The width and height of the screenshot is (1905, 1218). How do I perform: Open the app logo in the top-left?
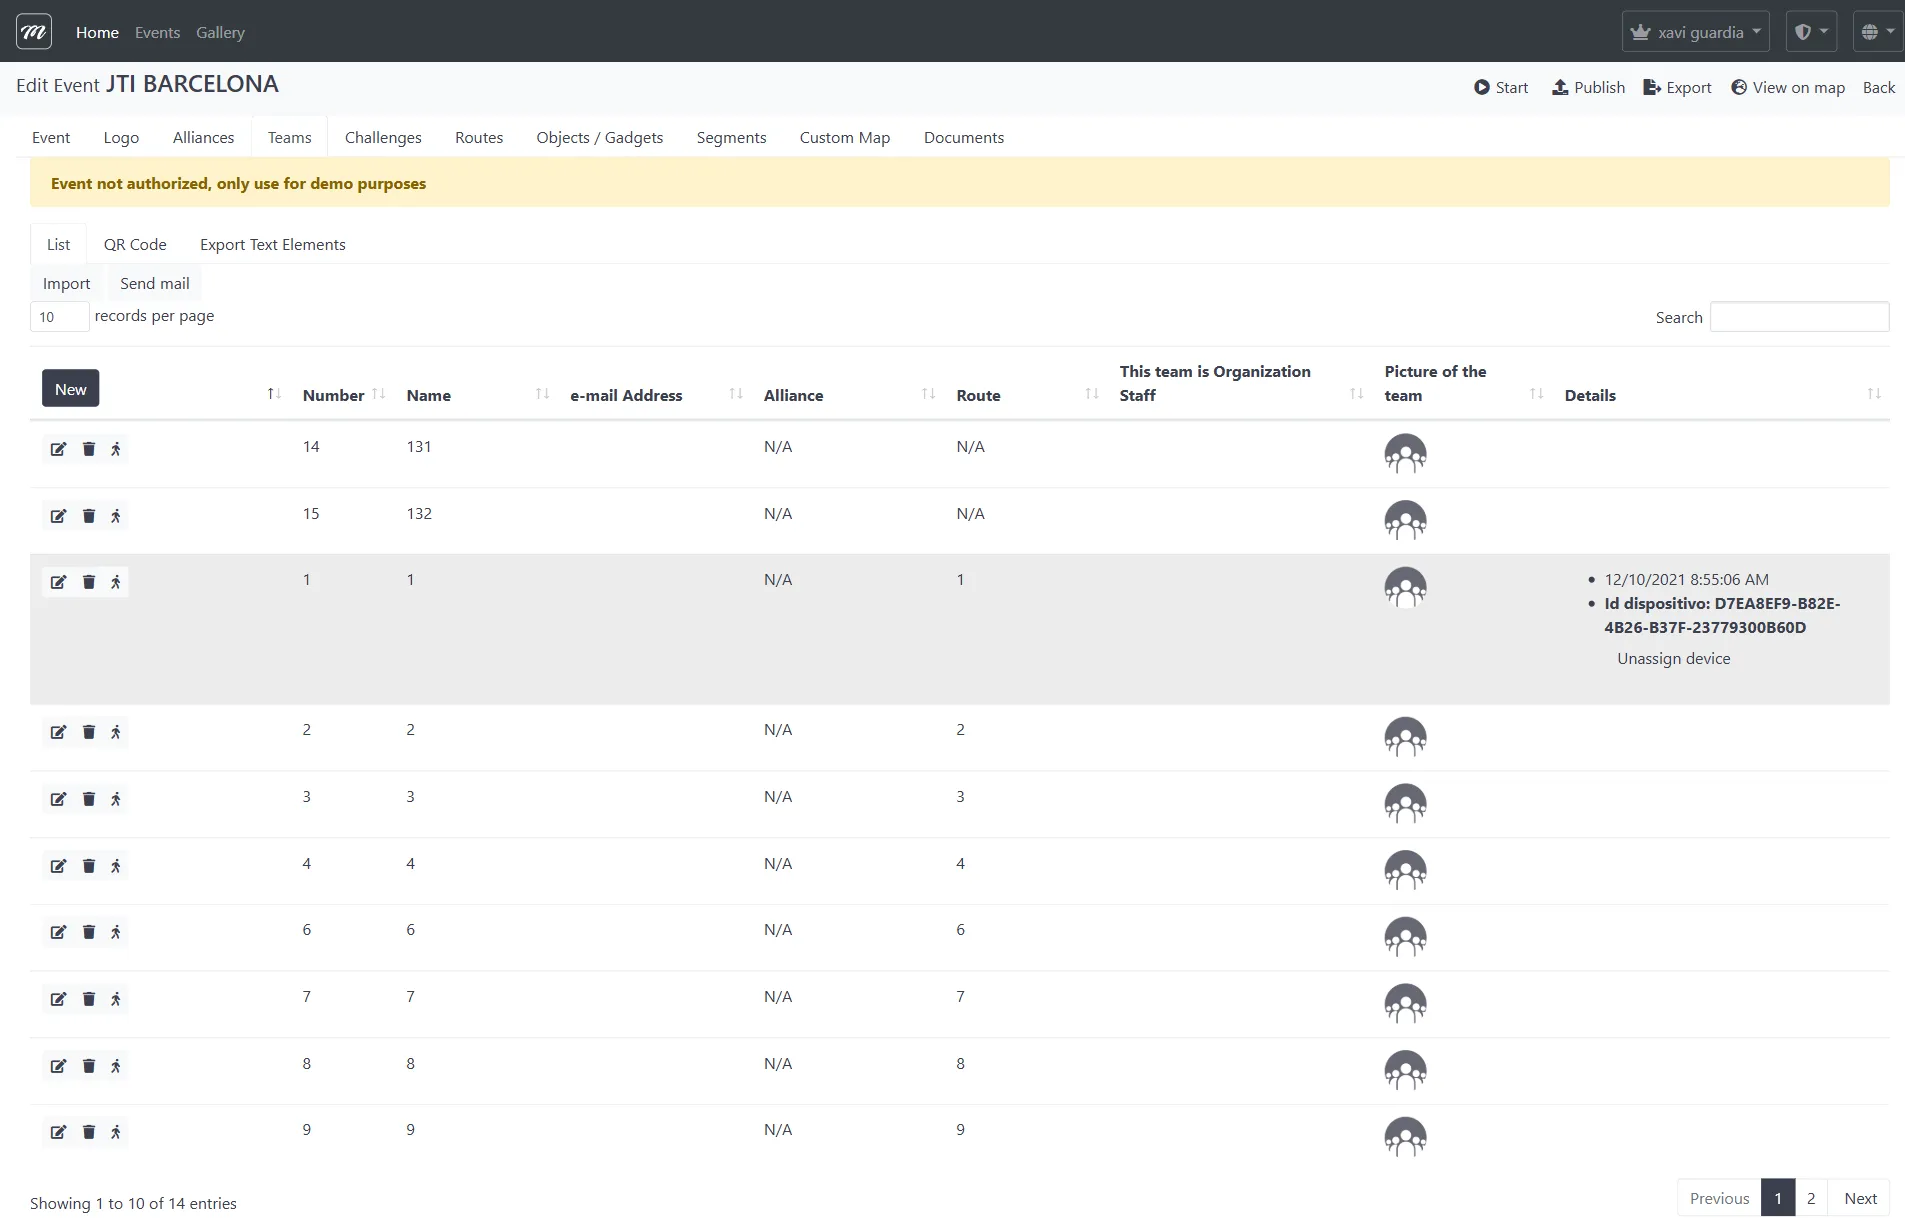[34, 32]
